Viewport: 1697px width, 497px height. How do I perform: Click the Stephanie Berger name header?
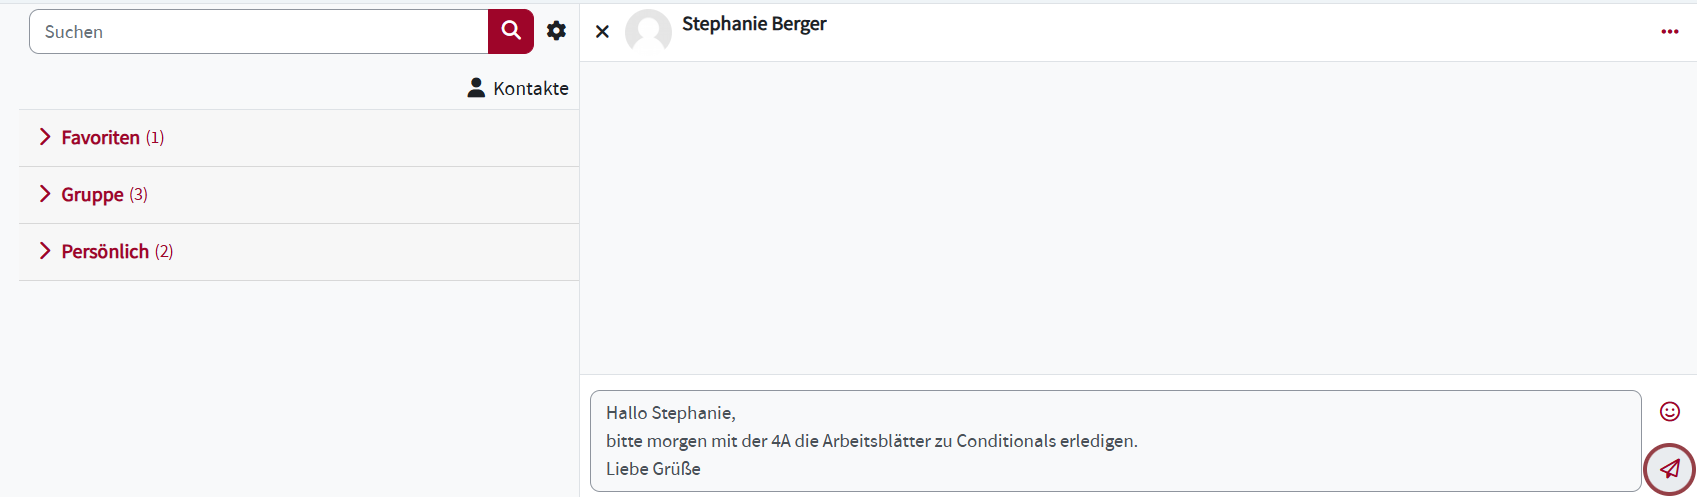754,24
